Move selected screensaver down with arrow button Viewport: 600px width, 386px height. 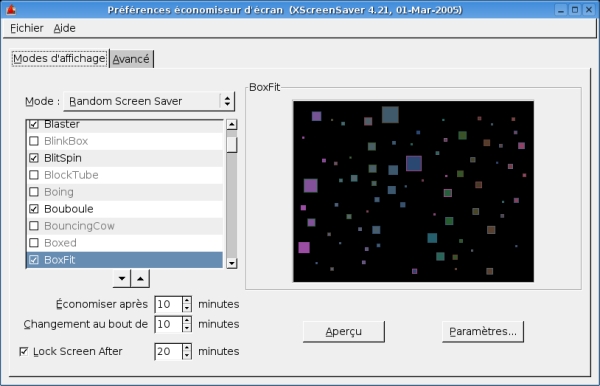122,279
